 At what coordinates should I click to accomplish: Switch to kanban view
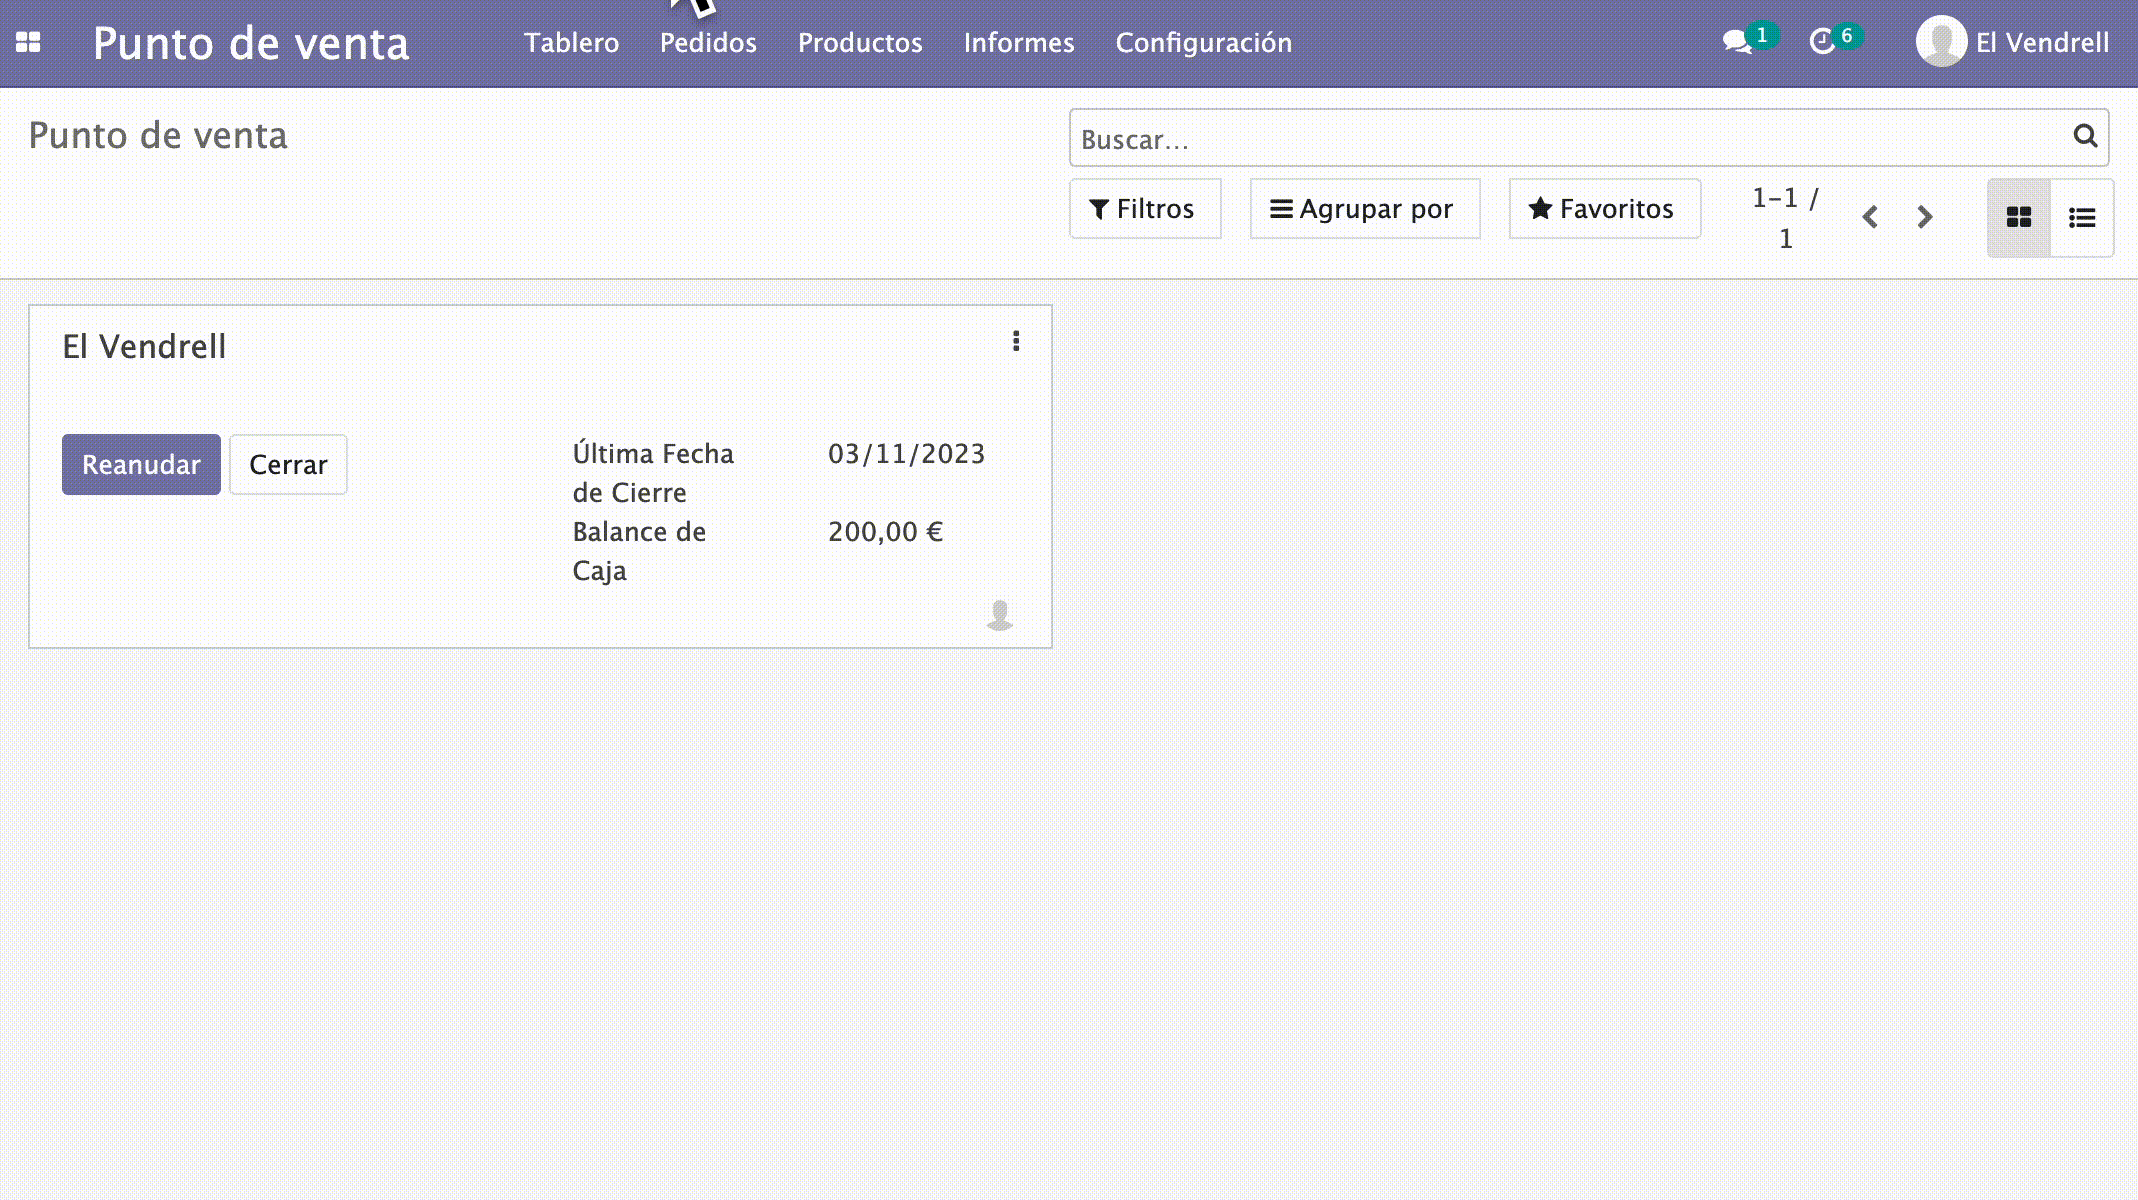[x=2018, y=218]
